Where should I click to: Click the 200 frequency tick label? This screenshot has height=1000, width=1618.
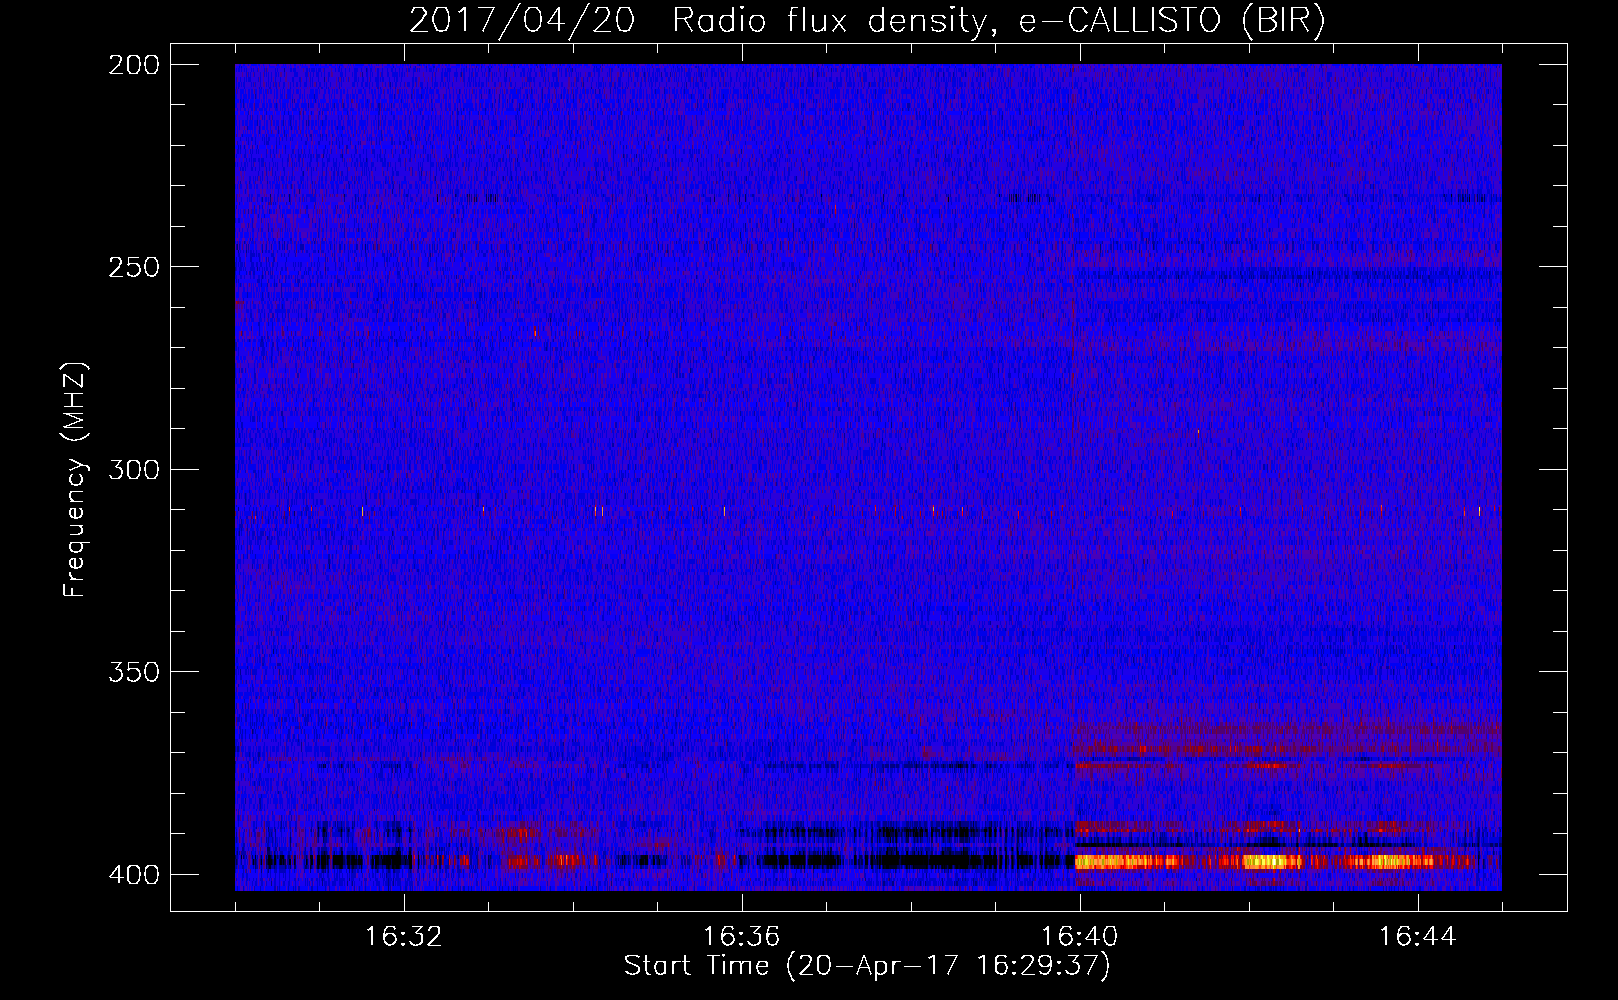tap(134, 65)
